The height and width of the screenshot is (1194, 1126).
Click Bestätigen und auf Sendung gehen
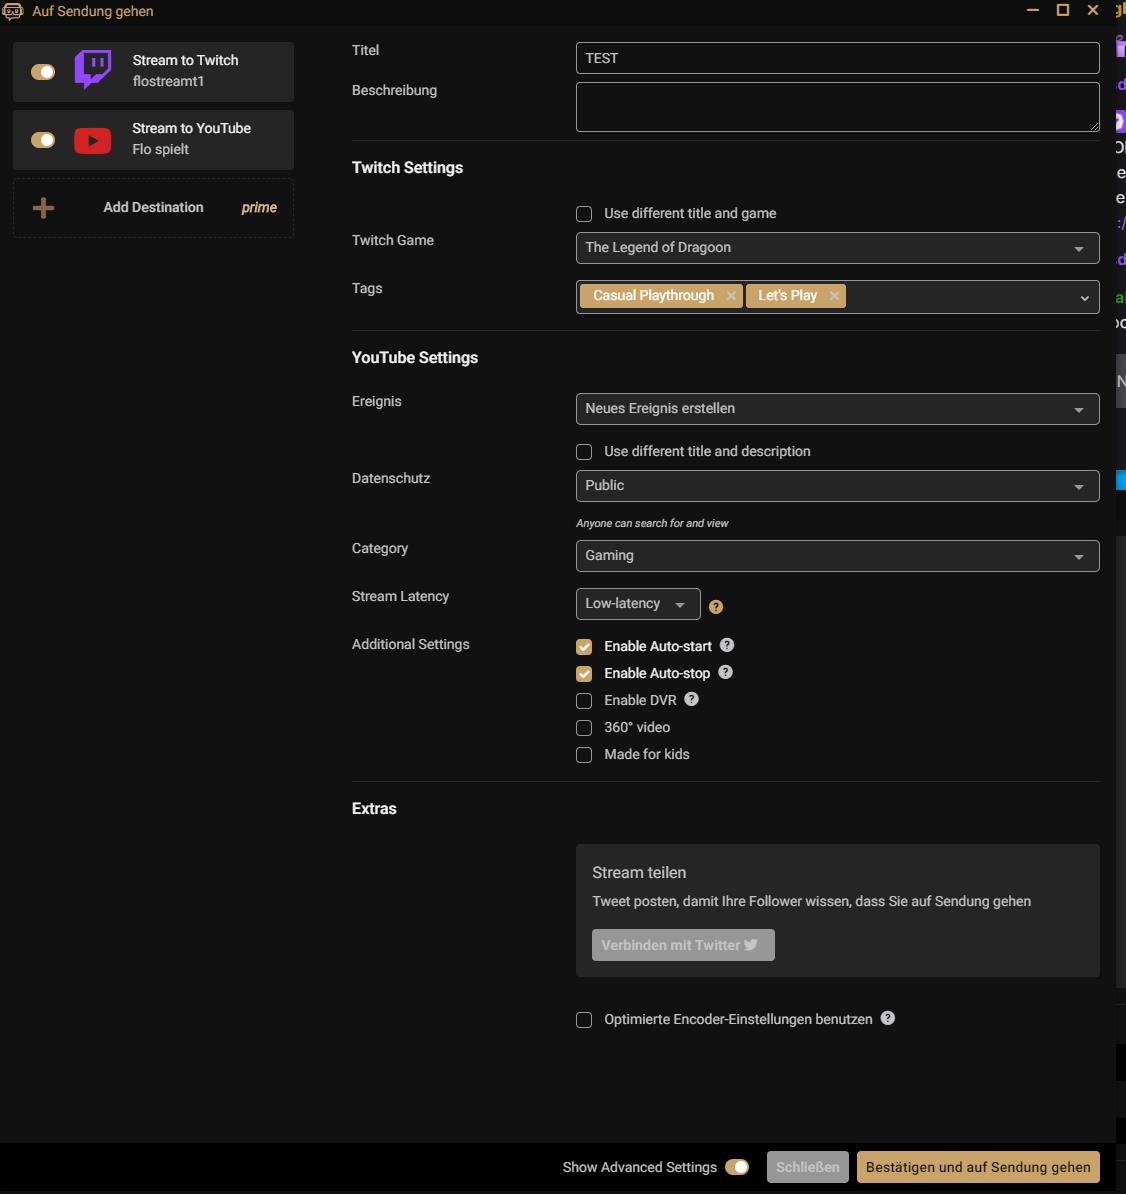point(977,1167)
